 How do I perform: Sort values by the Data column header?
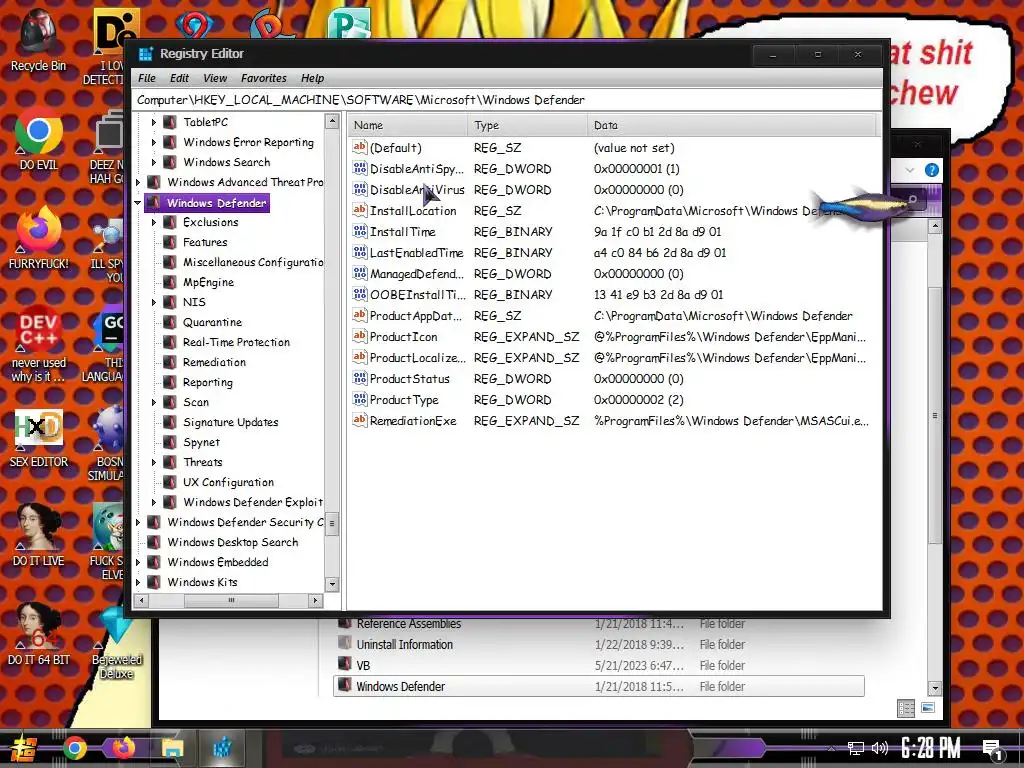pyautogui.click(x=731, y=125)
